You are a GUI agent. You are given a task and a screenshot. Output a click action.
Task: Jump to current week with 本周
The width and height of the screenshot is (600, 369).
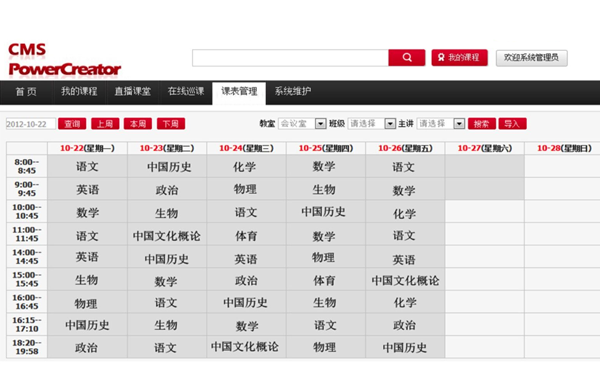[x=138, y=124]
